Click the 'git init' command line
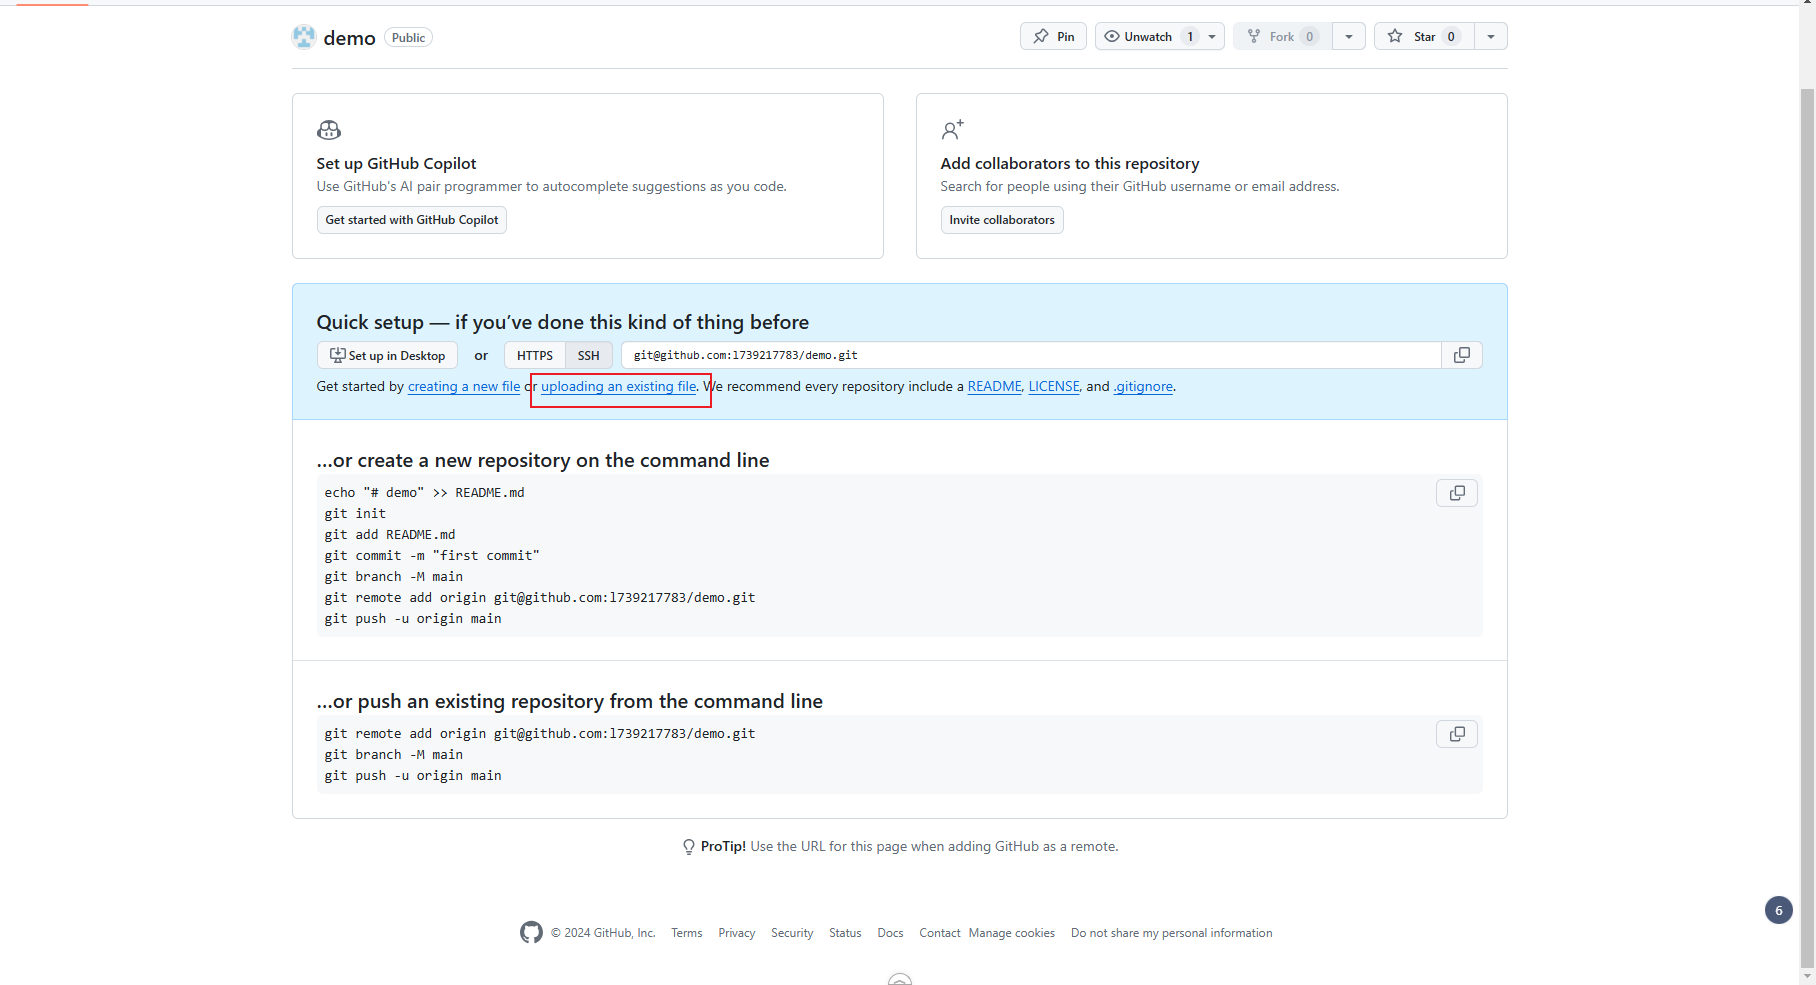This screenshot has height=985, width=1816. tap(355, 514)
